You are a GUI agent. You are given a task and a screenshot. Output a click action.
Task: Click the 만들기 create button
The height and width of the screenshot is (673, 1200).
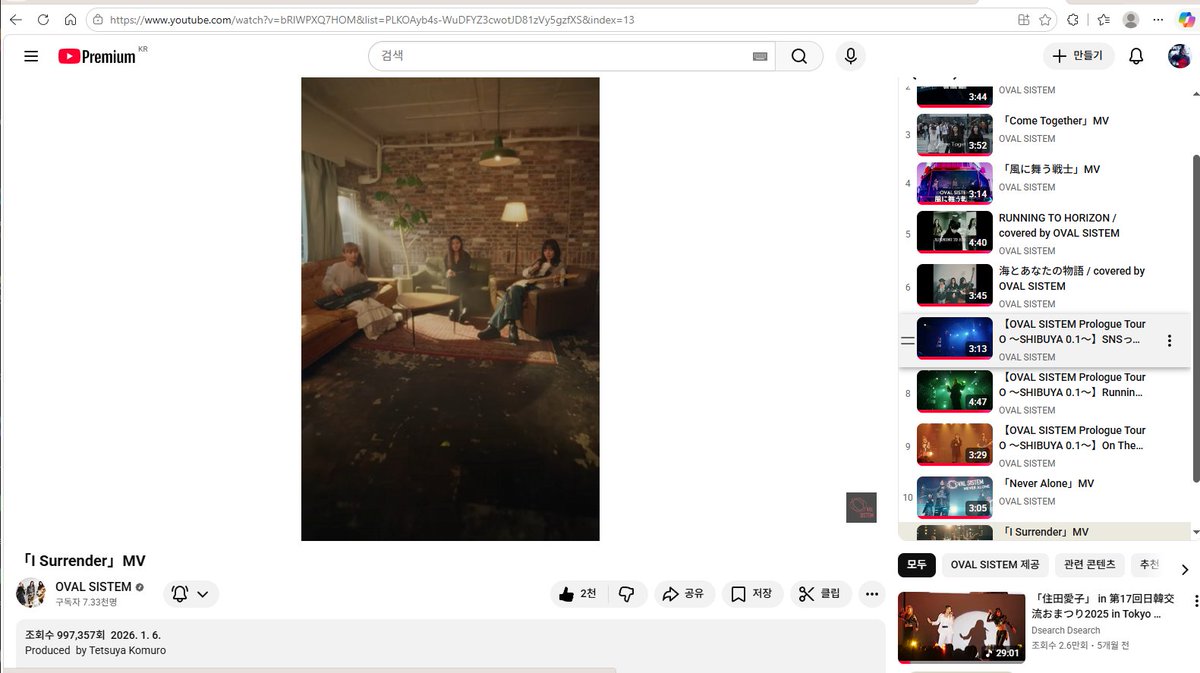point(1078,56)
